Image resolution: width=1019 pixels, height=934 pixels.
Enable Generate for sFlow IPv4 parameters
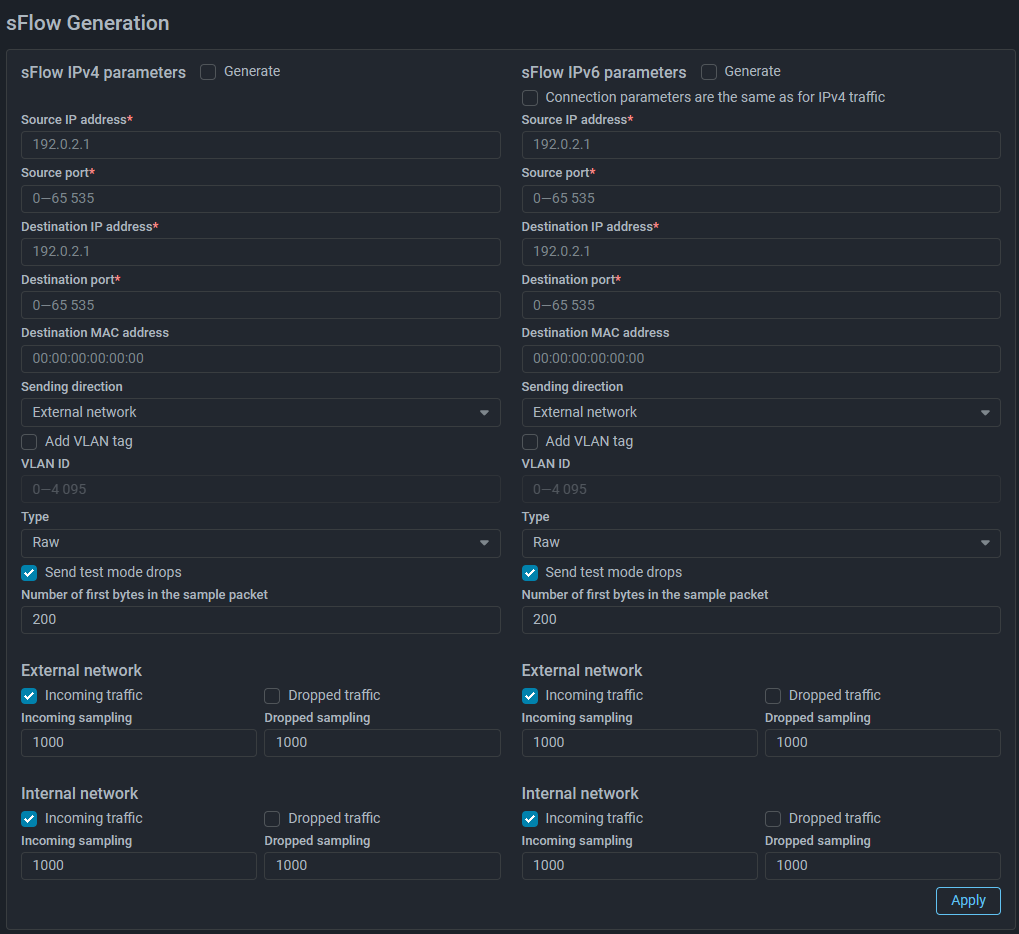[208, 72]
